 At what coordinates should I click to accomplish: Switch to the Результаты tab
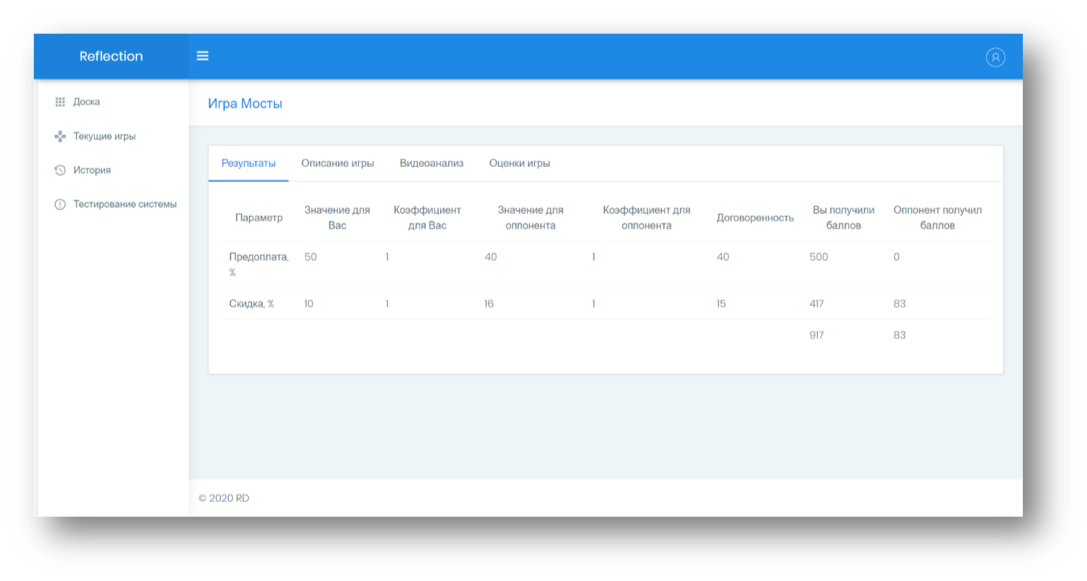point(248,164)
